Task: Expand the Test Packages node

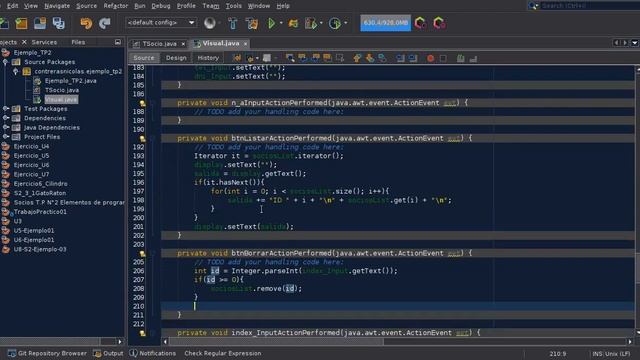Action: [x=5, y=109]
